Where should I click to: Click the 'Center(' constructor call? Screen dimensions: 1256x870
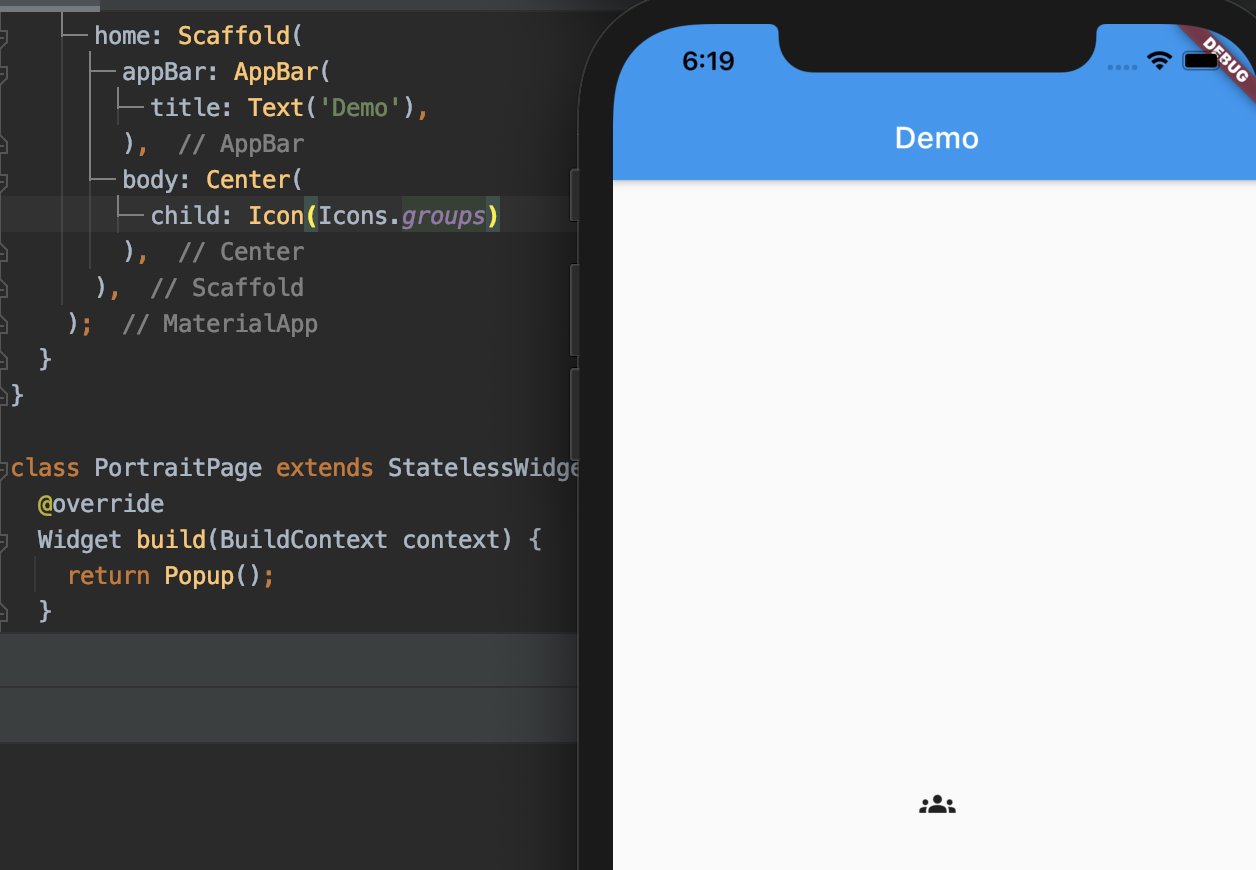(254, 180)
